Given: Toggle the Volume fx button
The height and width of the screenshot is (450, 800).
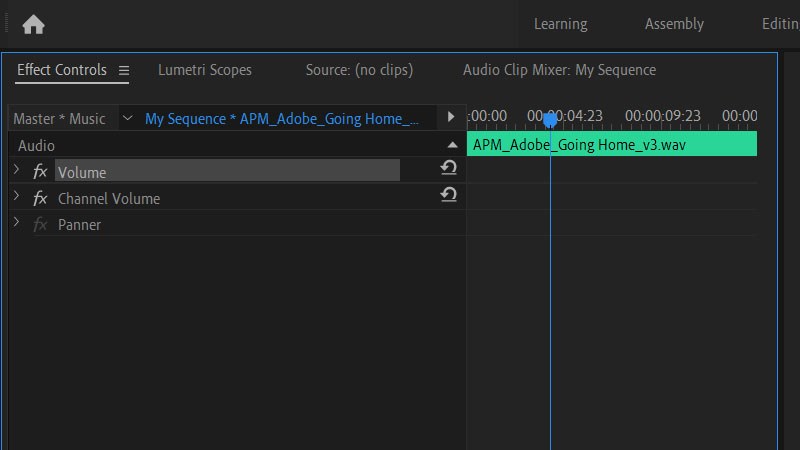Looking at the screenshot, I should (40, 172).
